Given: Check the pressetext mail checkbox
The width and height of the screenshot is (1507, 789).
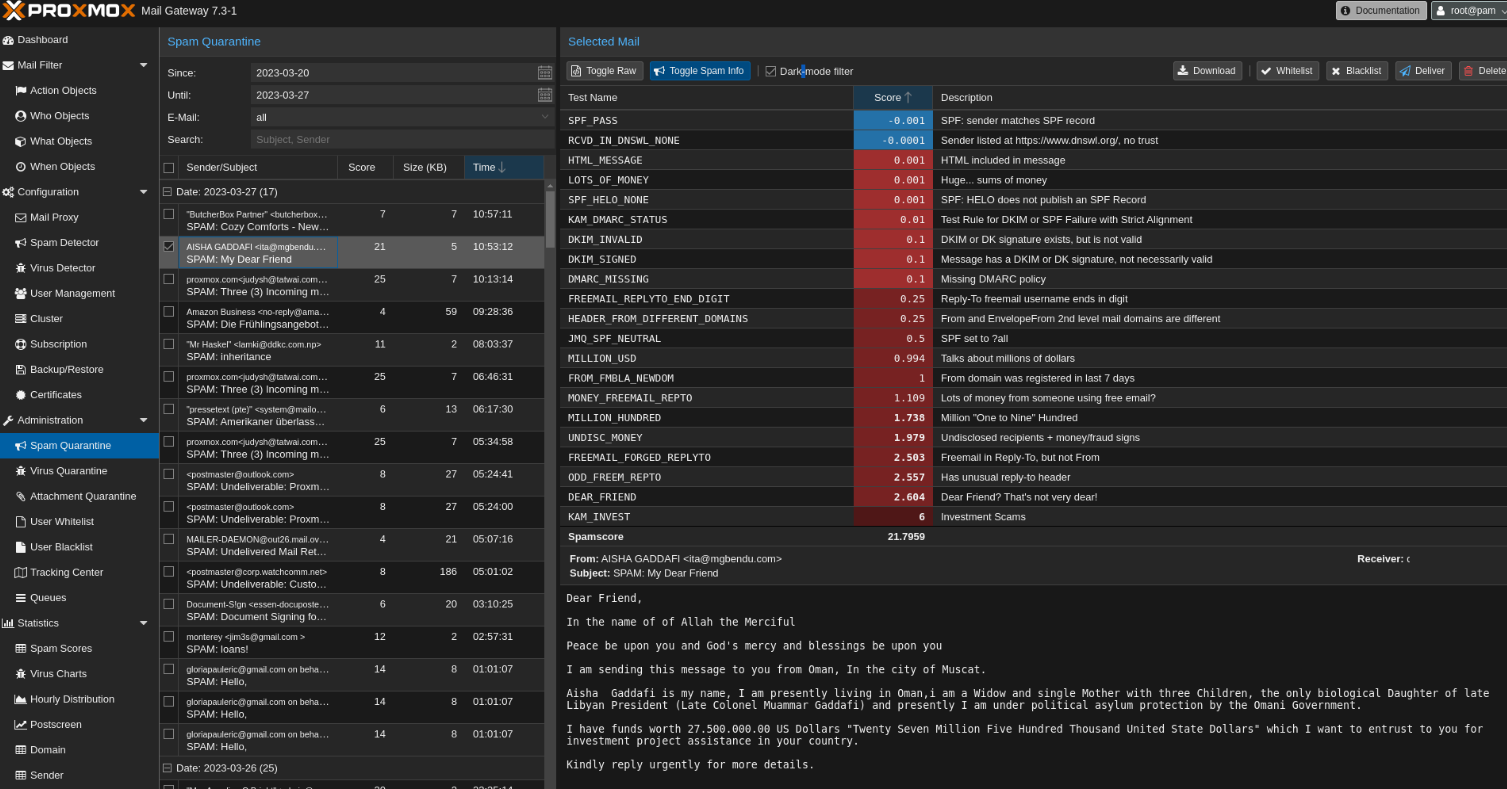Looking at the screenshot, I should point(169,409).
